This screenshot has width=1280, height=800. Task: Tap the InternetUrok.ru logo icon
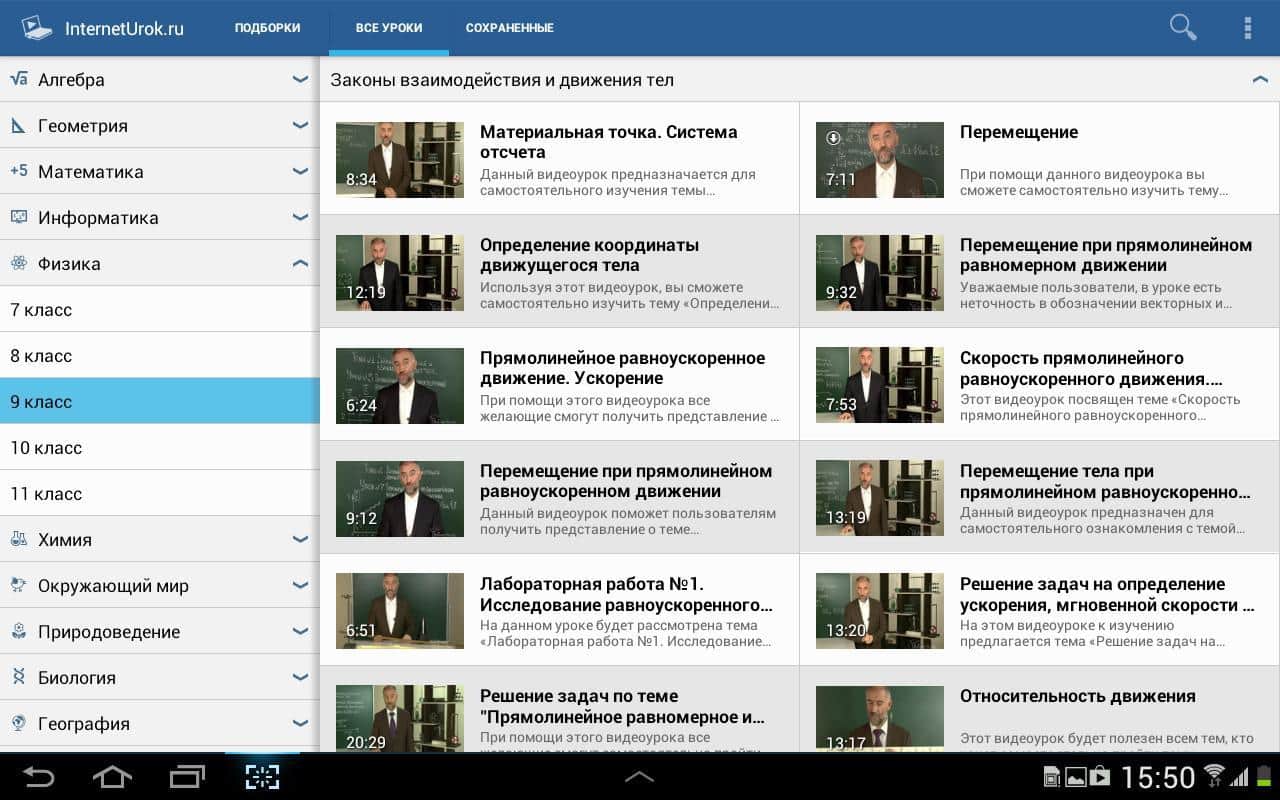point(37,28)
